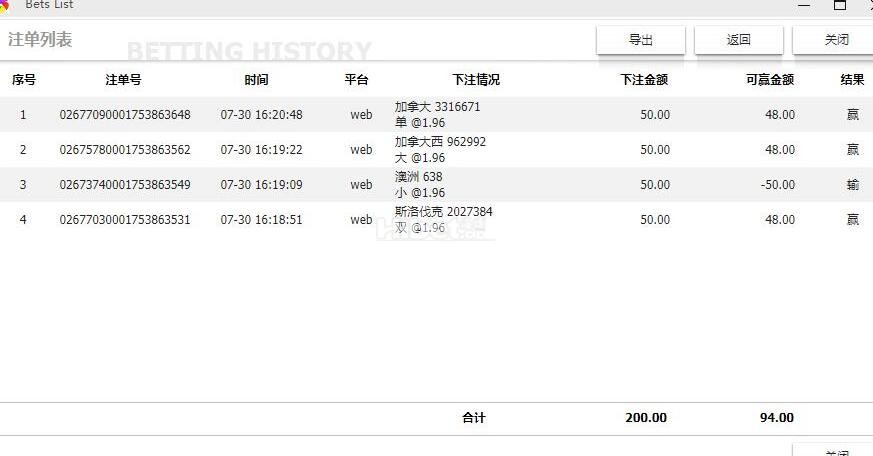The width and height of the screenshot is (873, 456).
Task: Maximize the Bets List window
Action: pyautogui.click(x=840, y=5)
